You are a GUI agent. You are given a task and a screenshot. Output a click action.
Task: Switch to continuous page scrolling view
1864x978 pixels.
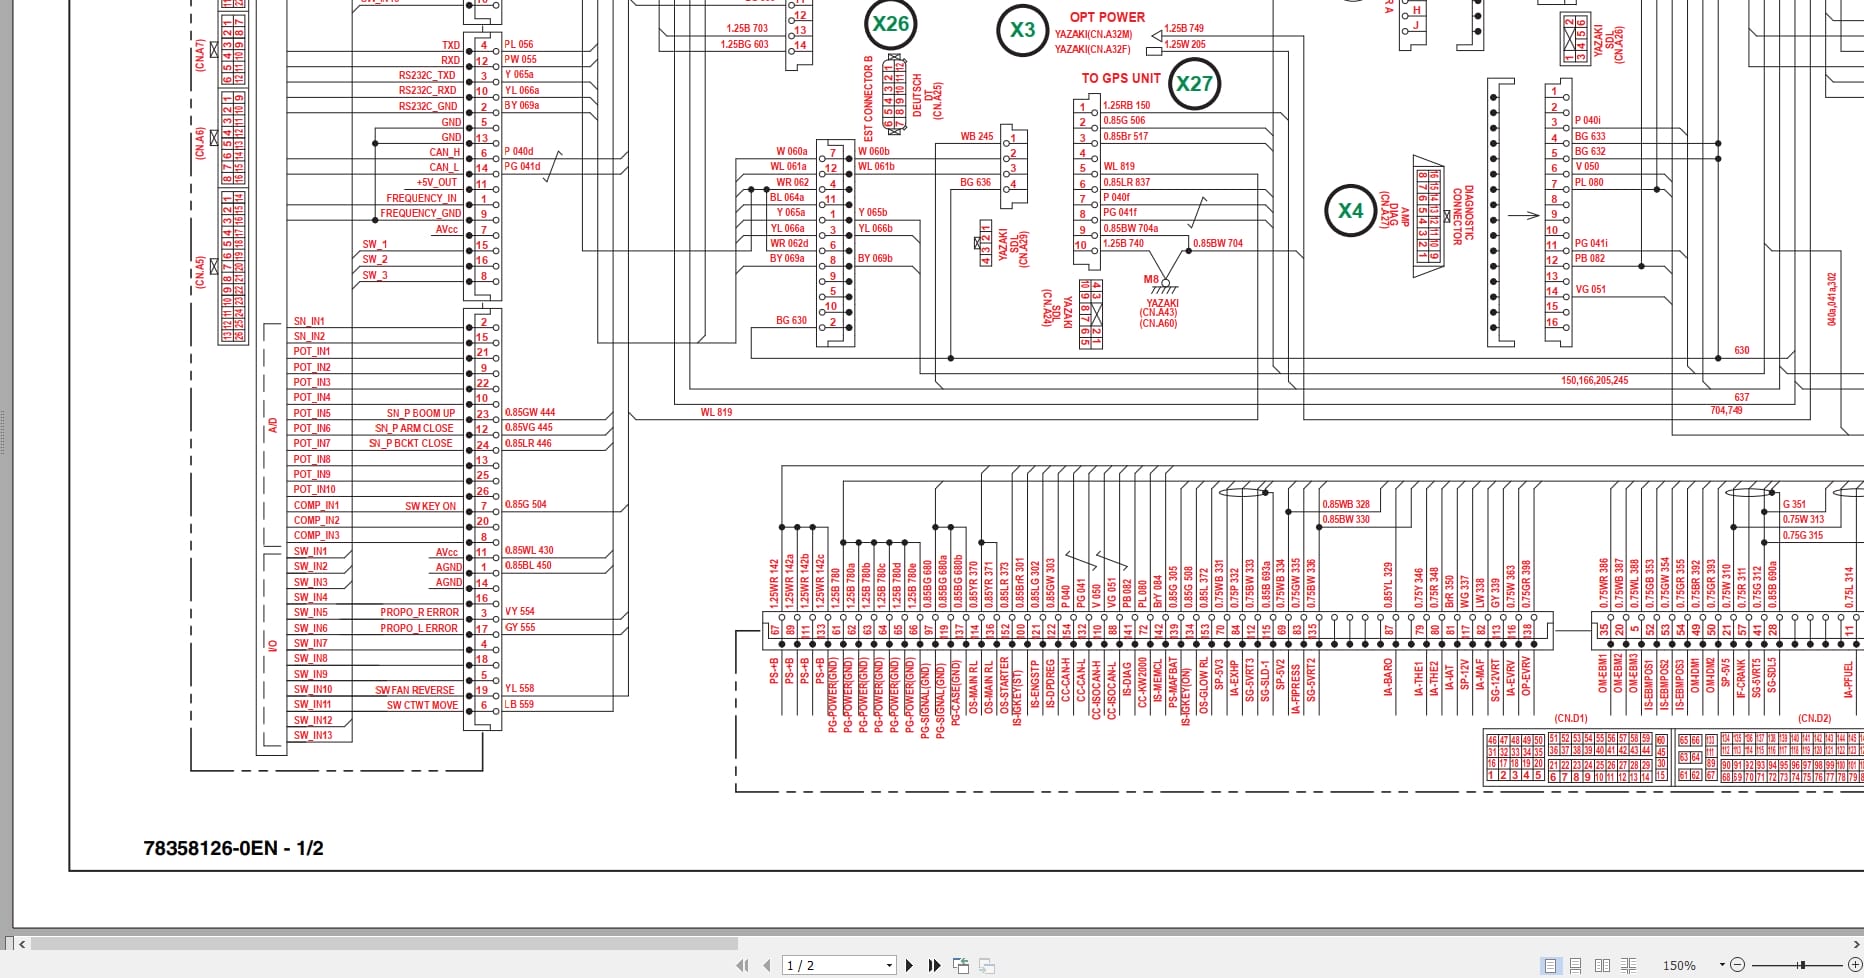pos(1576,965)
